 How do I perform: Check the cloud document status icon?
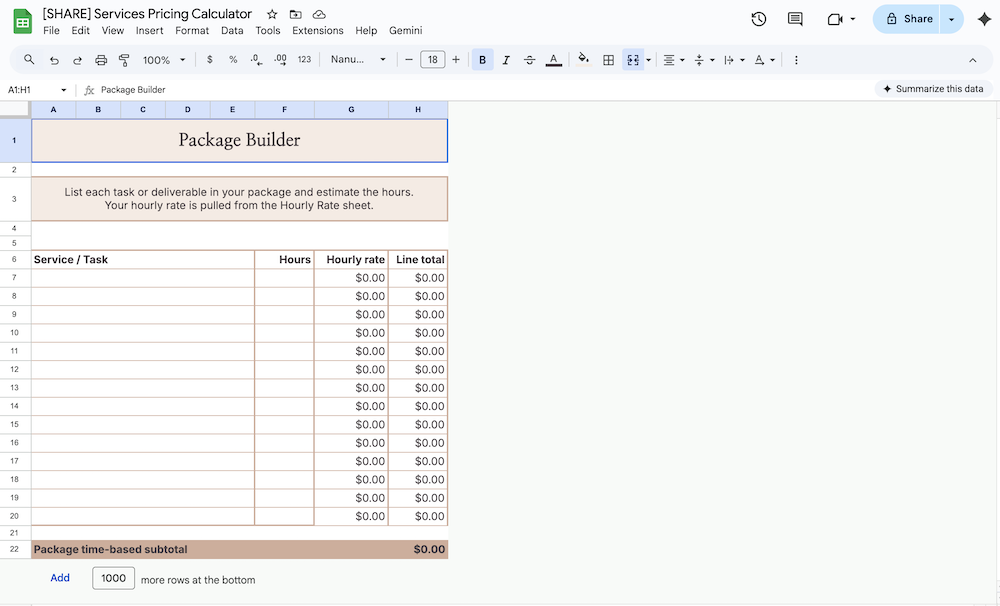319,14
